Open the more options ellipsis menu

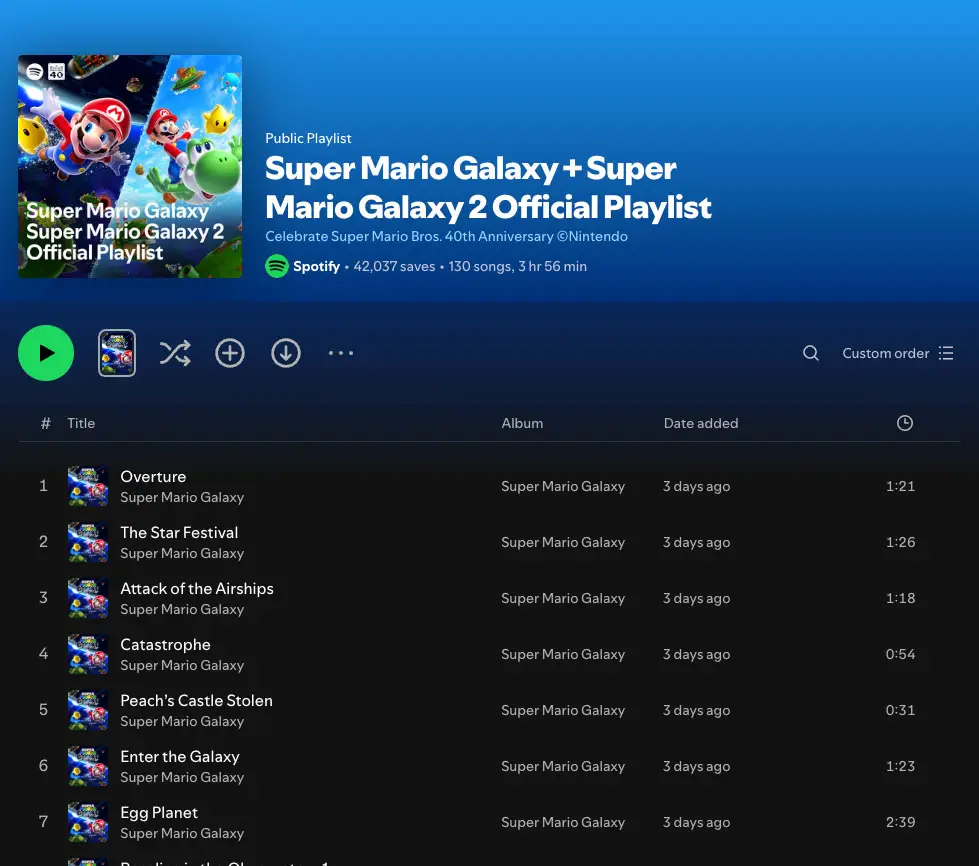(341, 353)
